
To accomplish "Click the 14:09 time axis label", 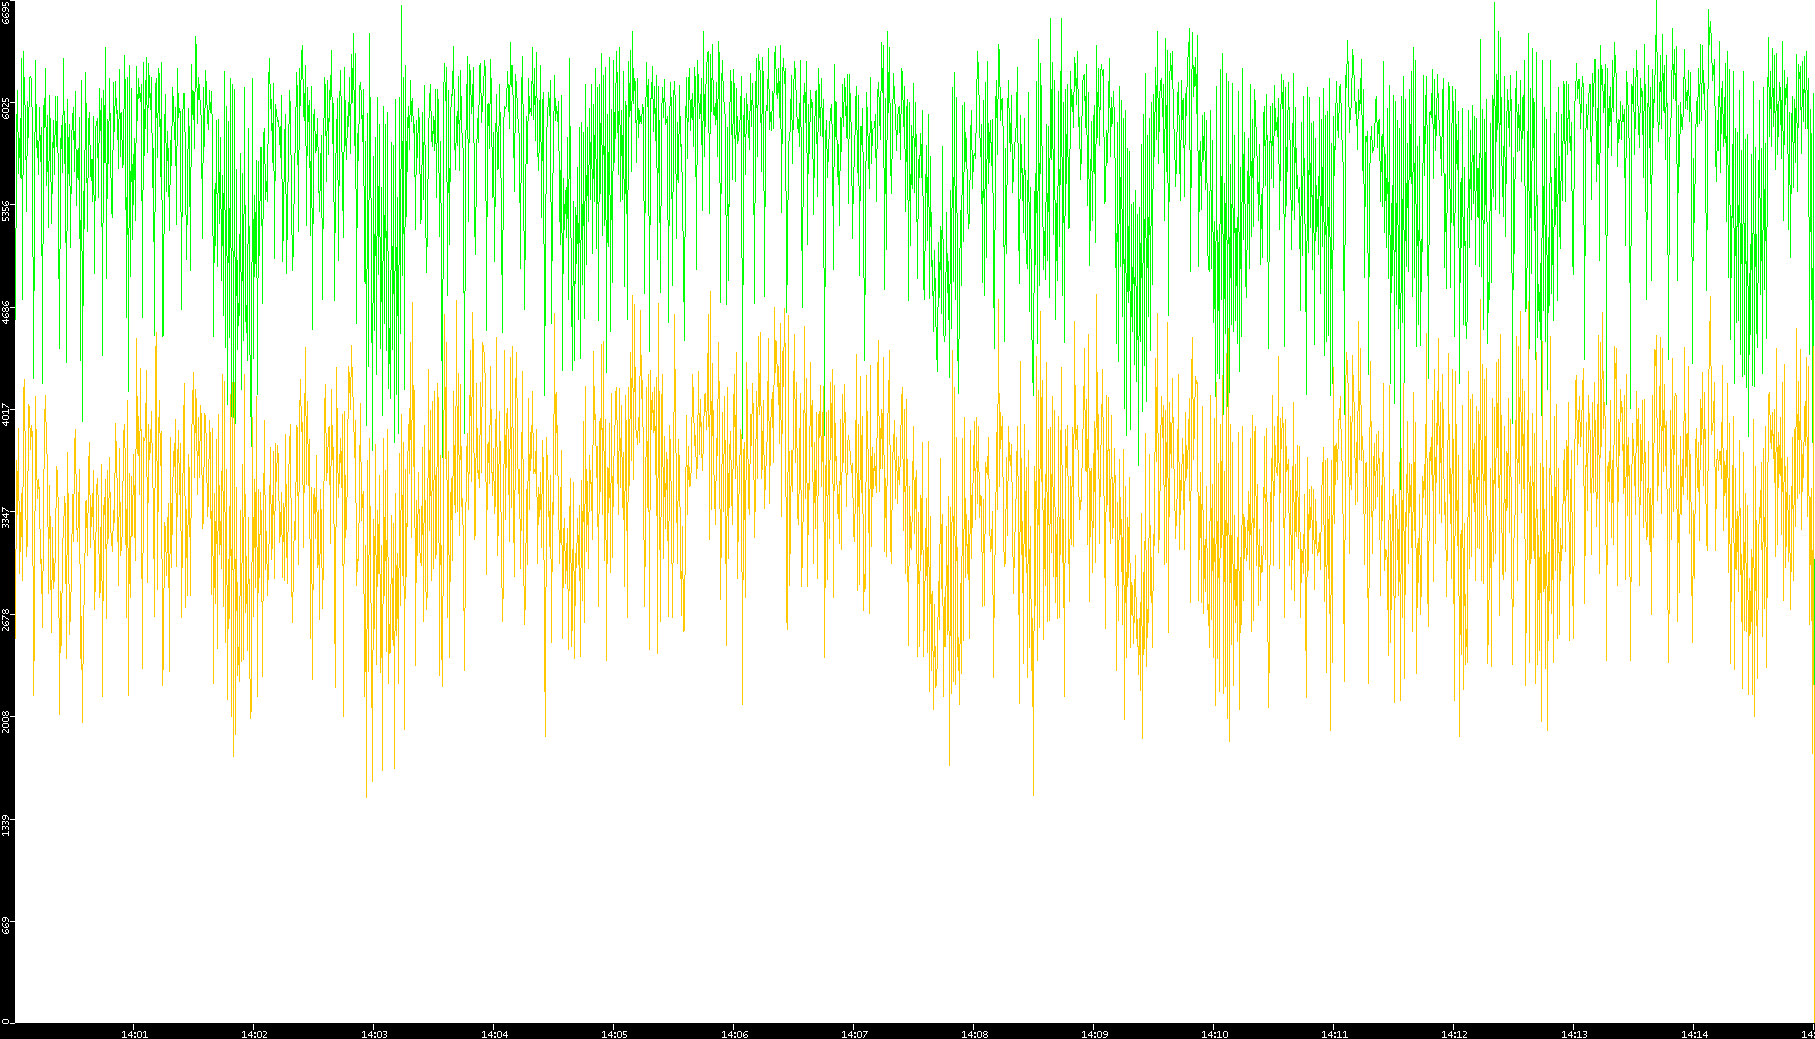I will click(x=1094, y=1034).
